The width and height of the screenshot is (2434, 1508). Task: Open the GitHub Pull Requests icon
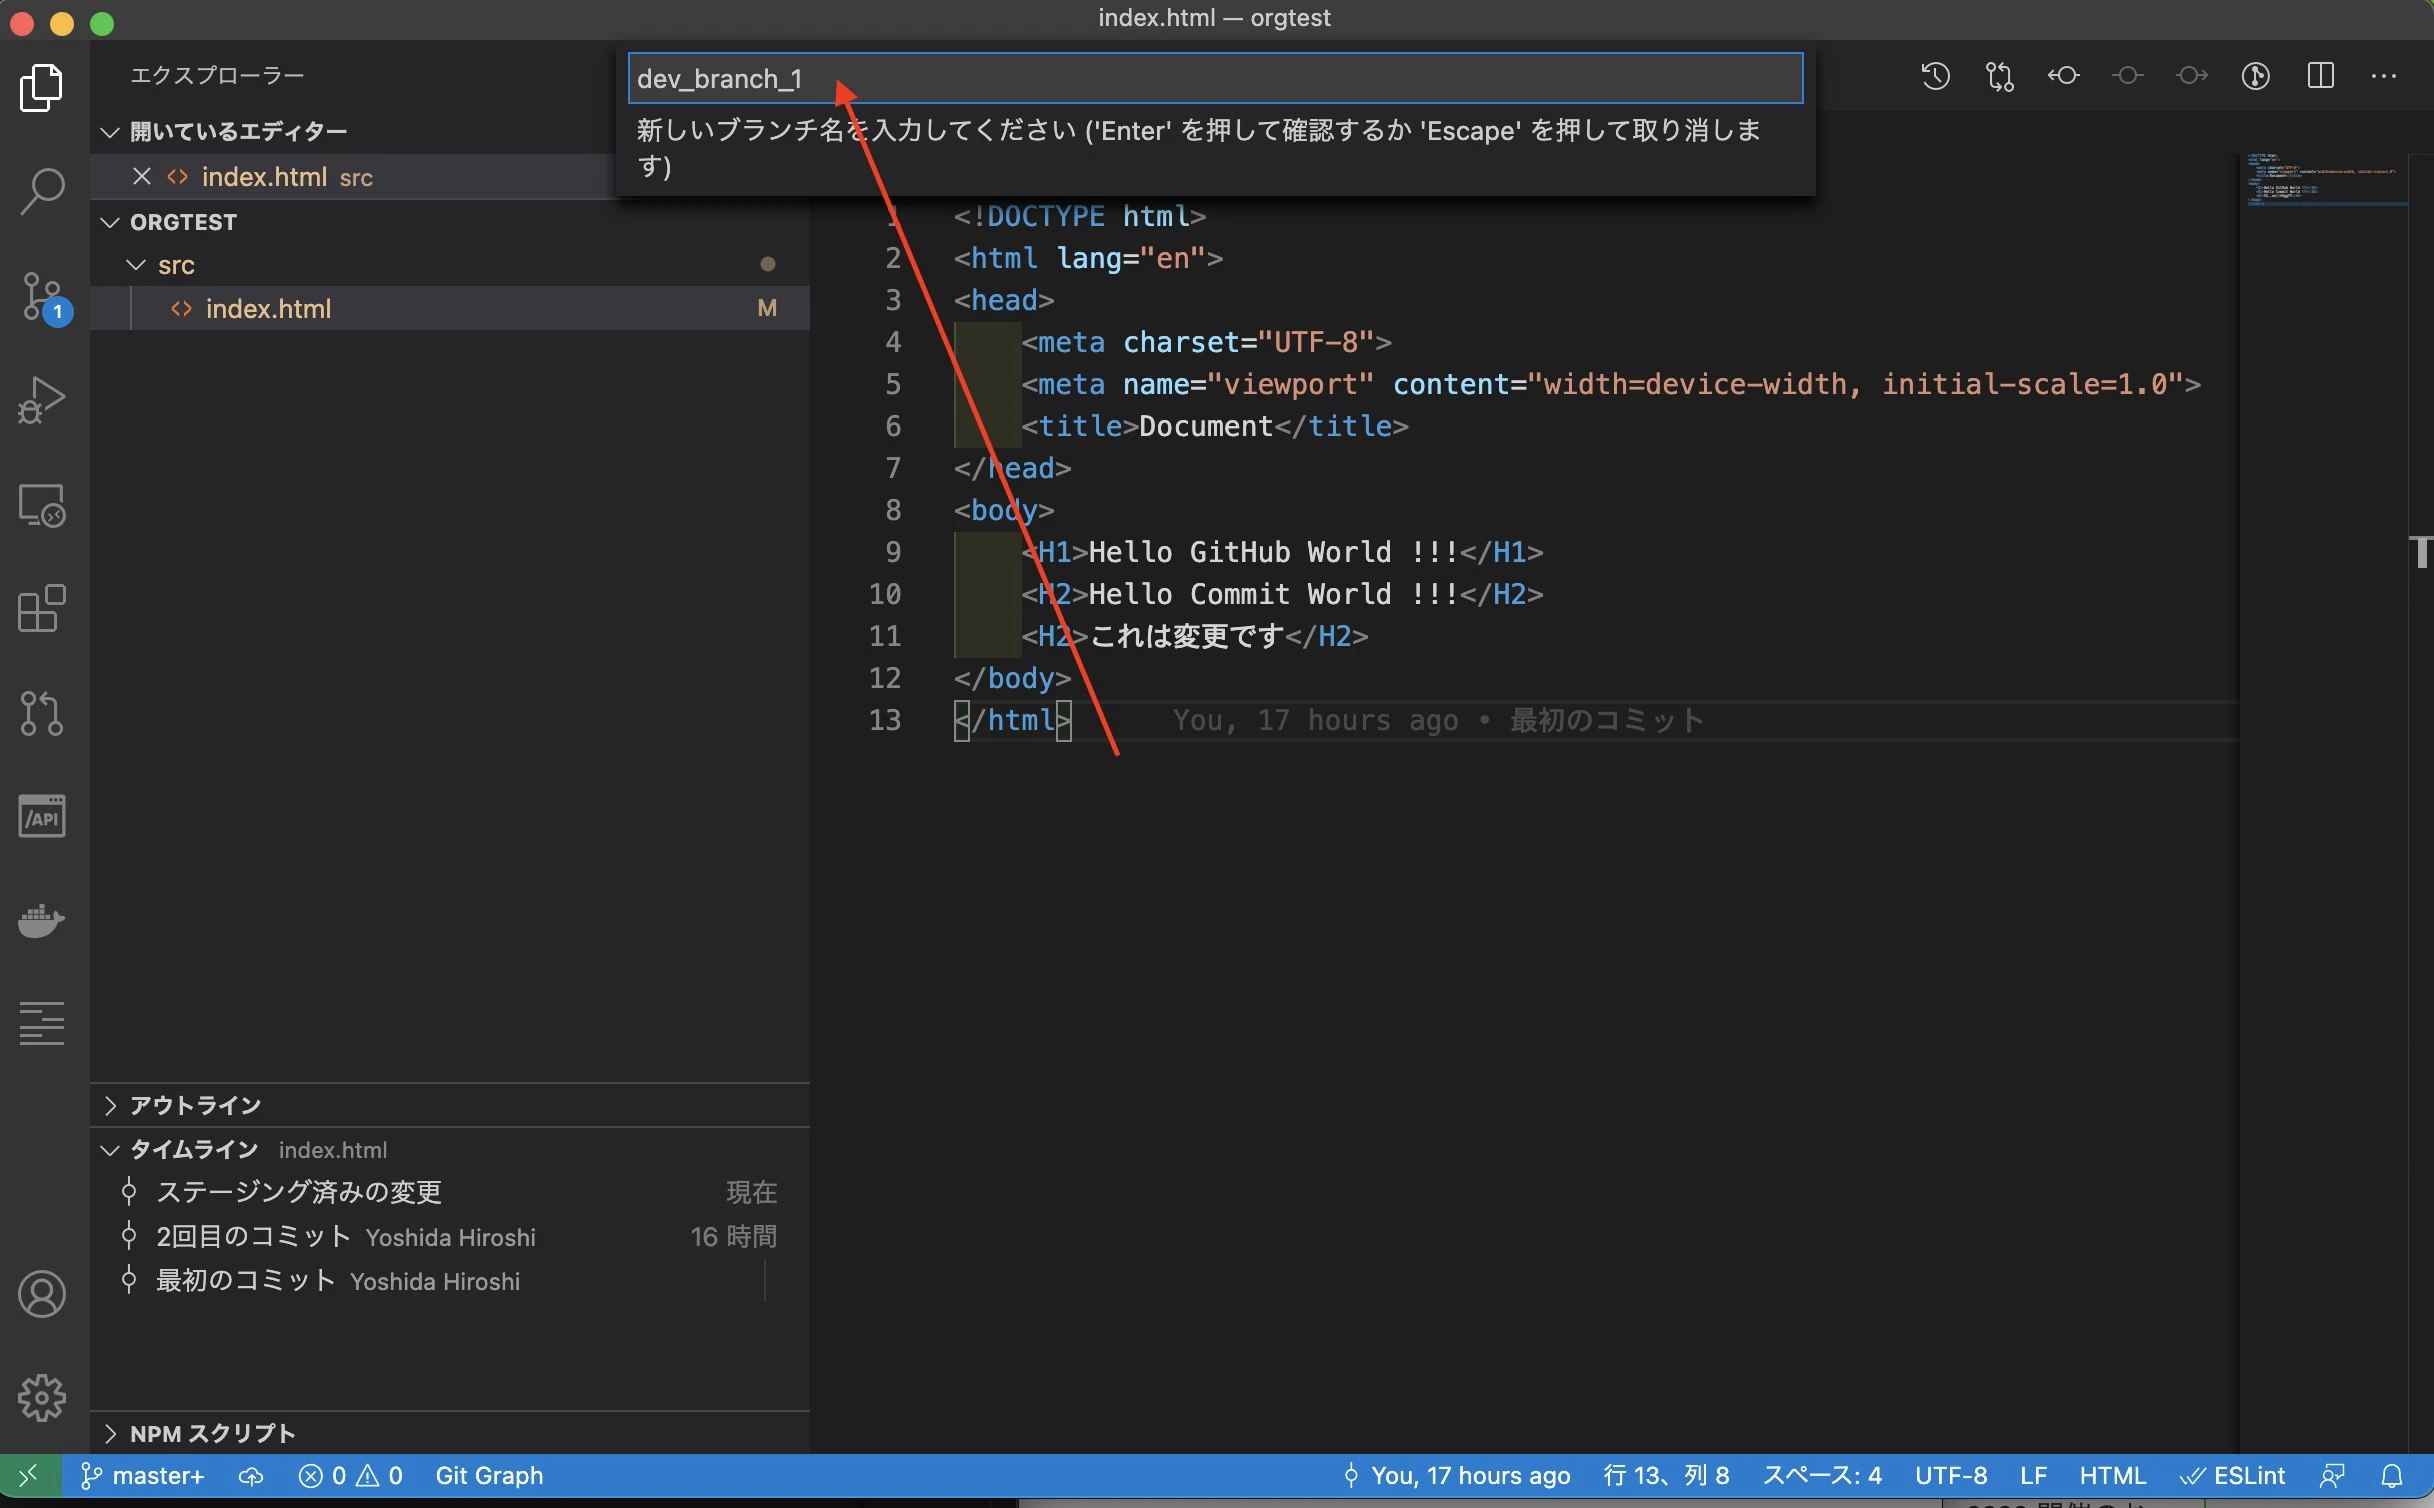point(41,713)
